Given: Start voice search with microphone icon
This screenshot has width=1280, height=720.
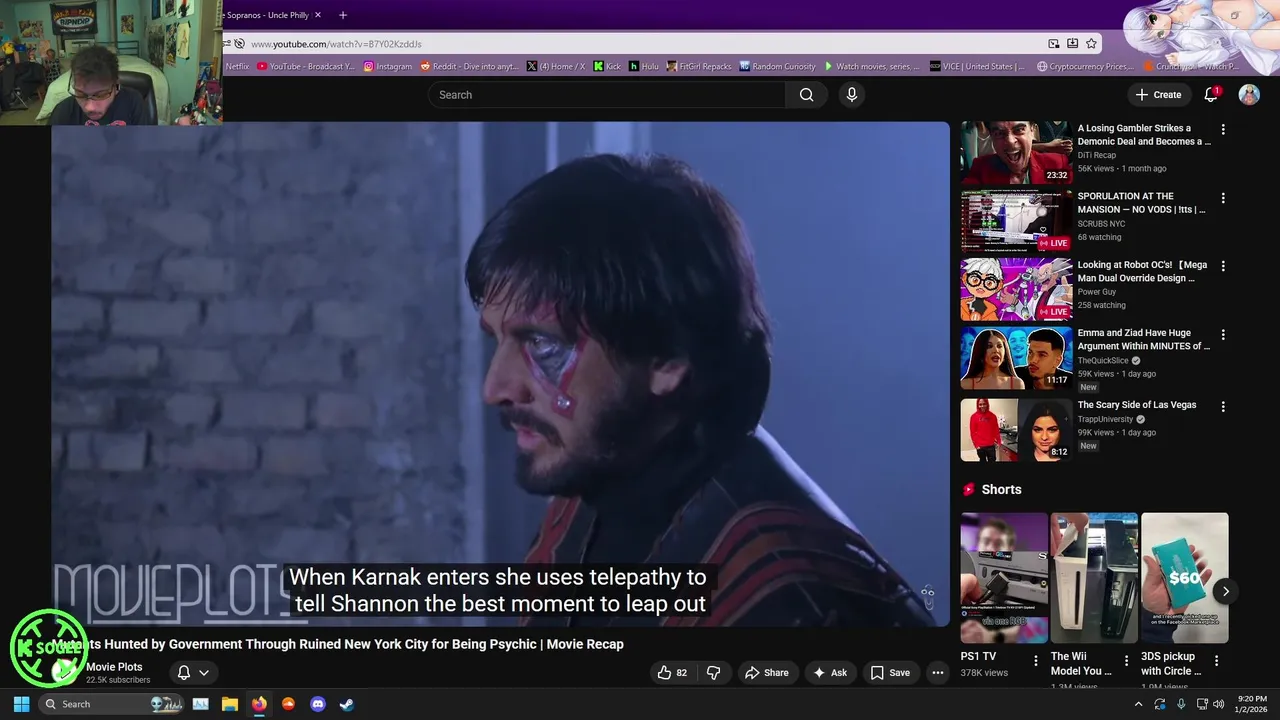Looking at the screenshot, I should (x=851, y=95).
